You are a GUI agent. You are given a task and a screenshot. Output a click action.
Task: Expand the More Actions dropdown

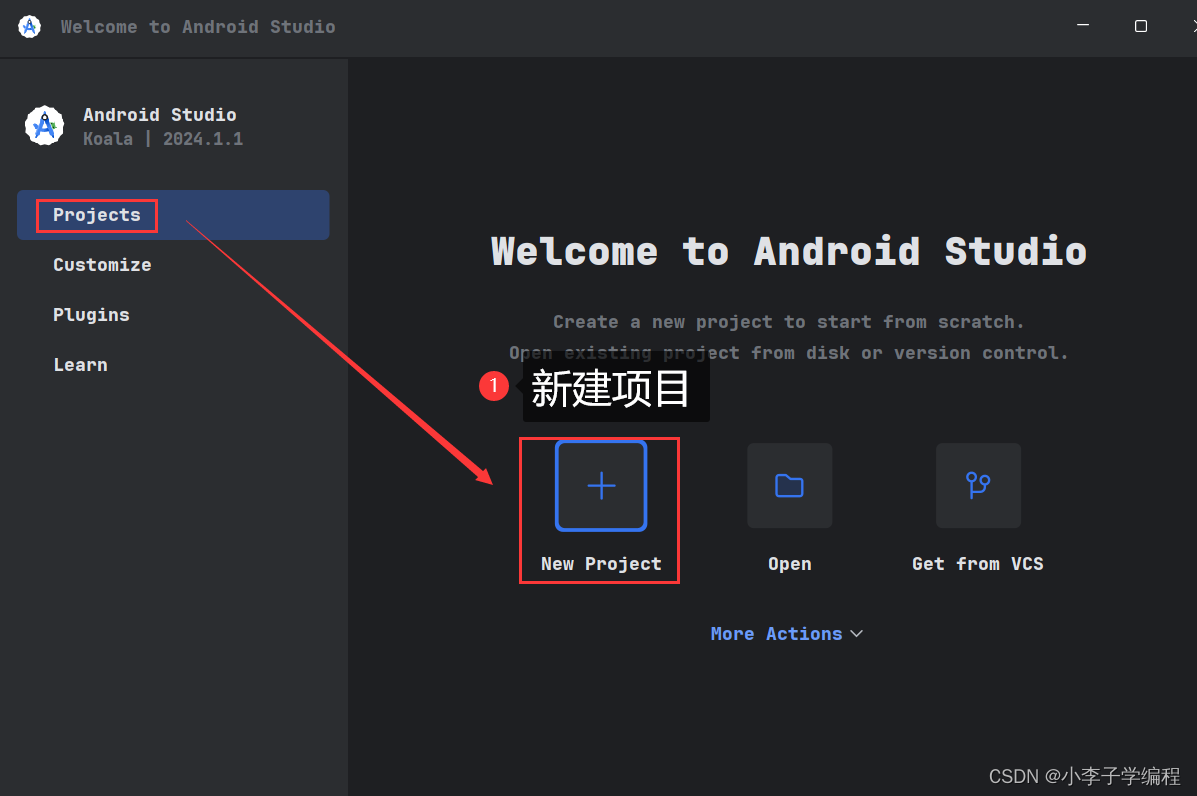(786, 633)
